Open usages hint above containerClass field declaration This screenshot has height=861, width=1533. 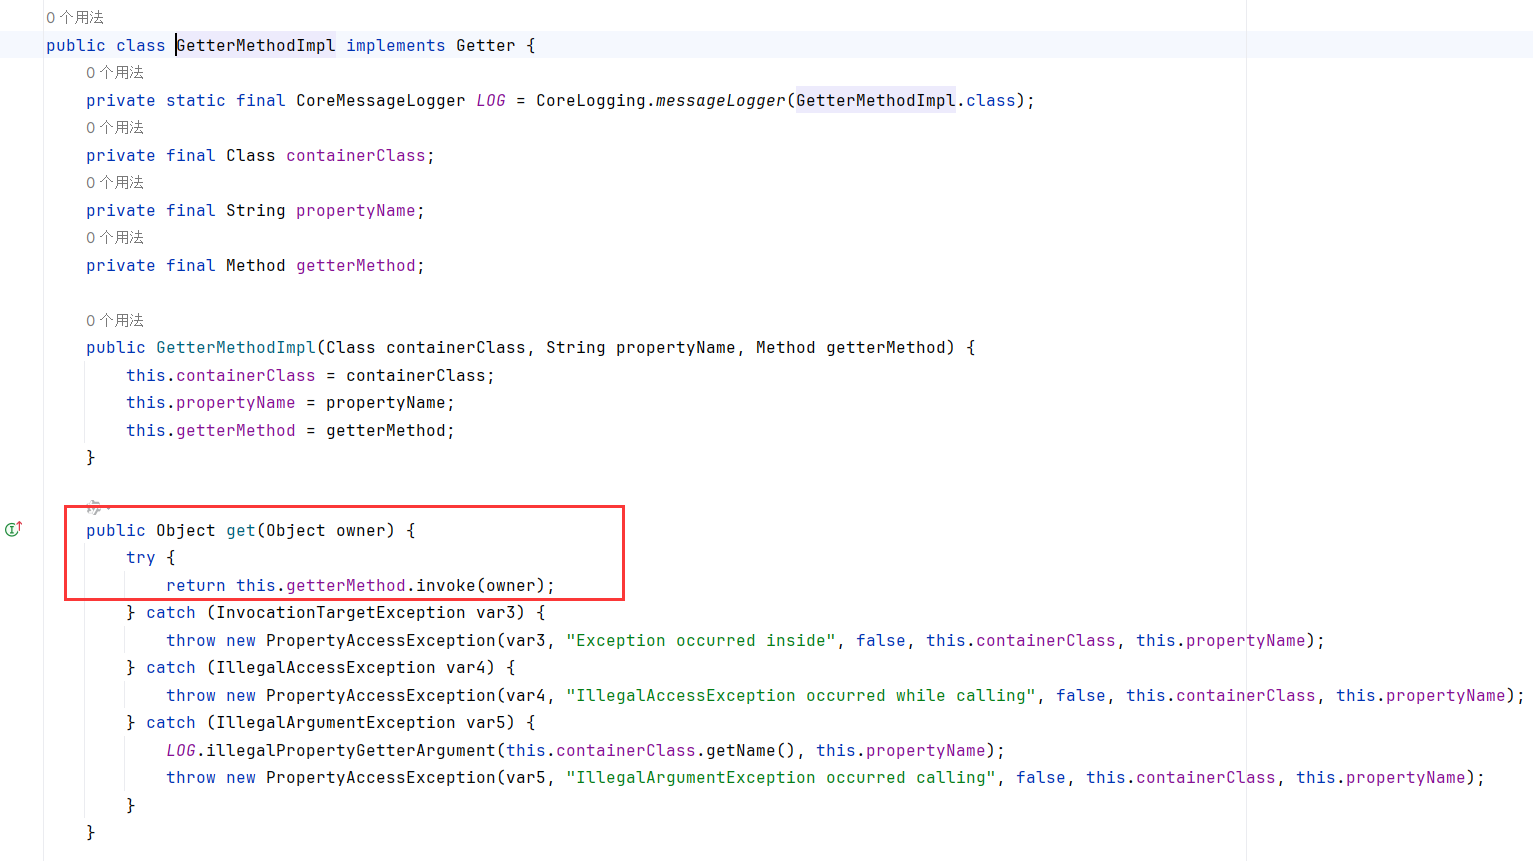click(x=115, y=128)
